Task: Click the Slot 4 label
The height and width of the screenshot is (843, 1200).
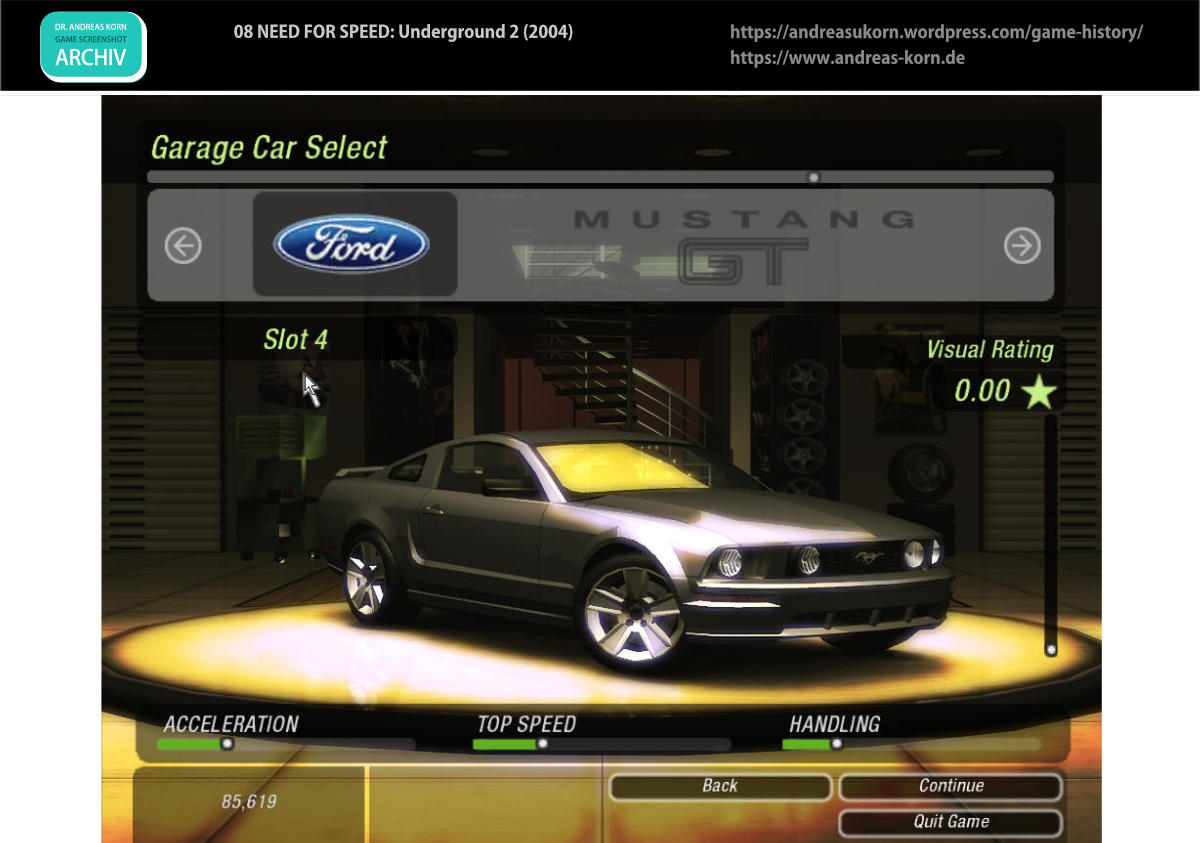Action: click(x=295, y=340)
